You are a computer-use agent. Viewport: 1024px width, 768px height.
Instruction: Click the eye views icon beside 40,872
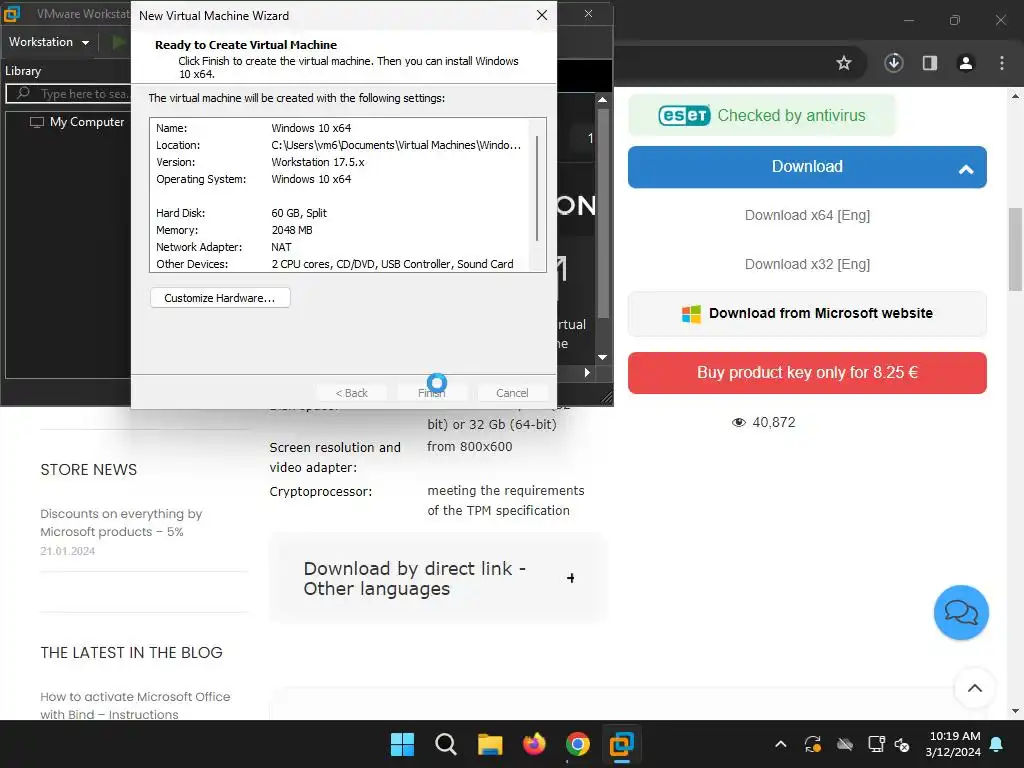coord(739,423)
